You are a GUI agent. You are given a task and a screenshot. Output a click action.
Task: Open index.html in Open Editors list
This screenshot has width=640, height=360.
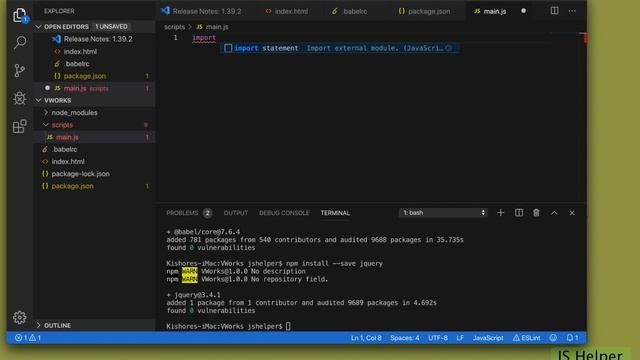pyautogui.click(x=95, y=51)
